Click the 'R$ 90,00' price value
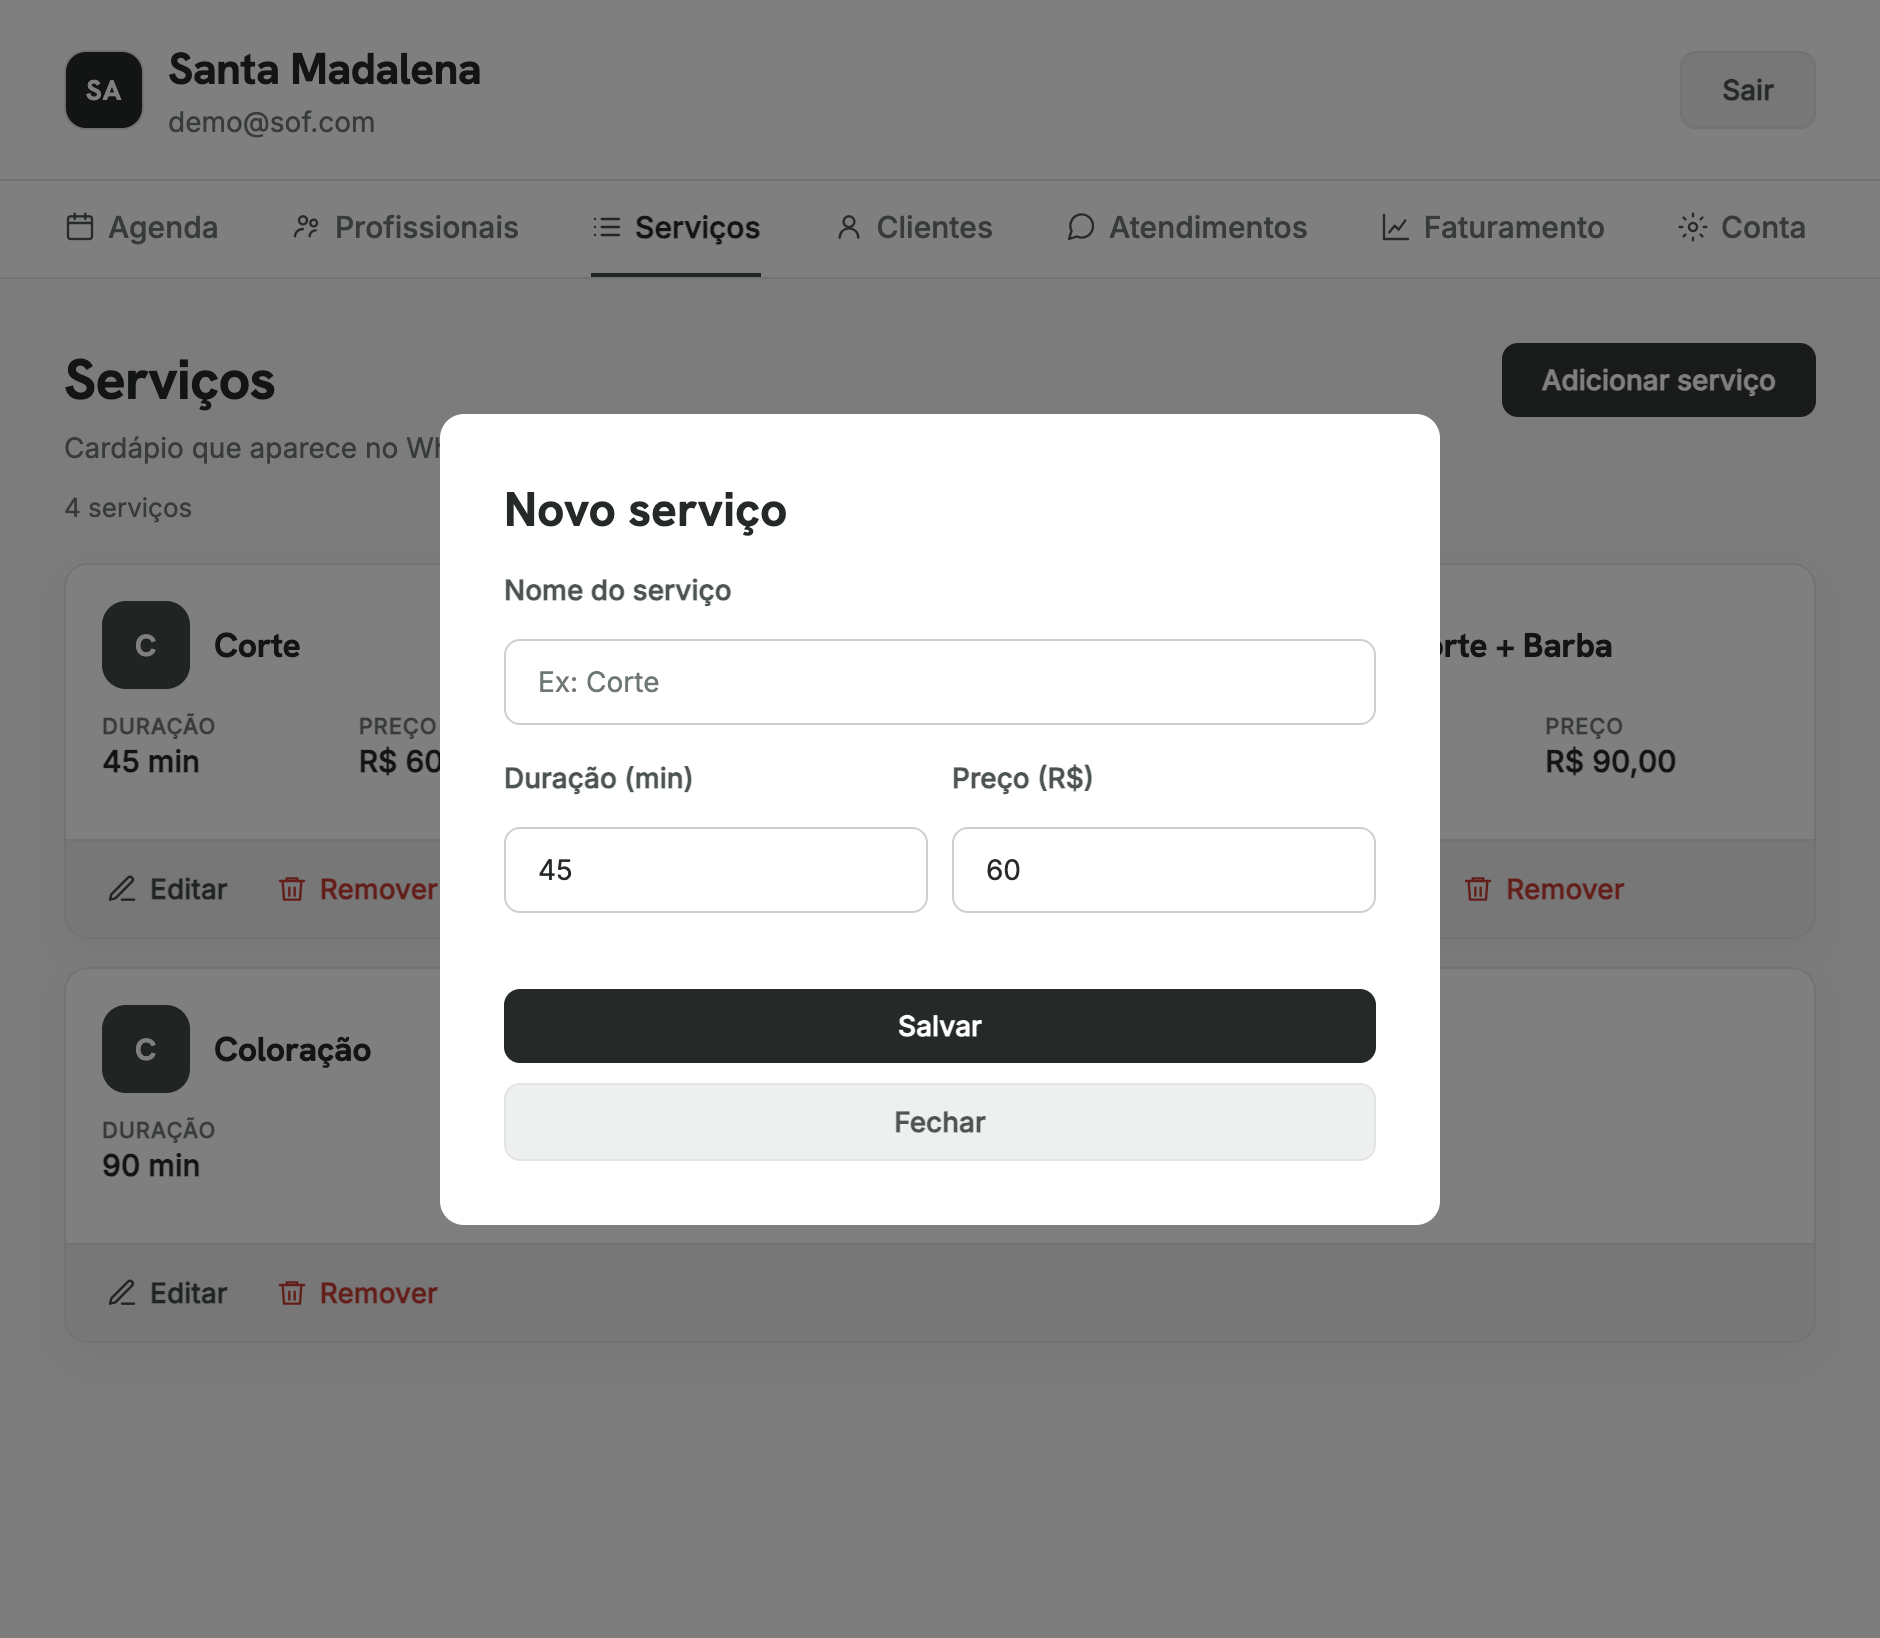Screen dimensions: 1880x1638 [1610, 762]
